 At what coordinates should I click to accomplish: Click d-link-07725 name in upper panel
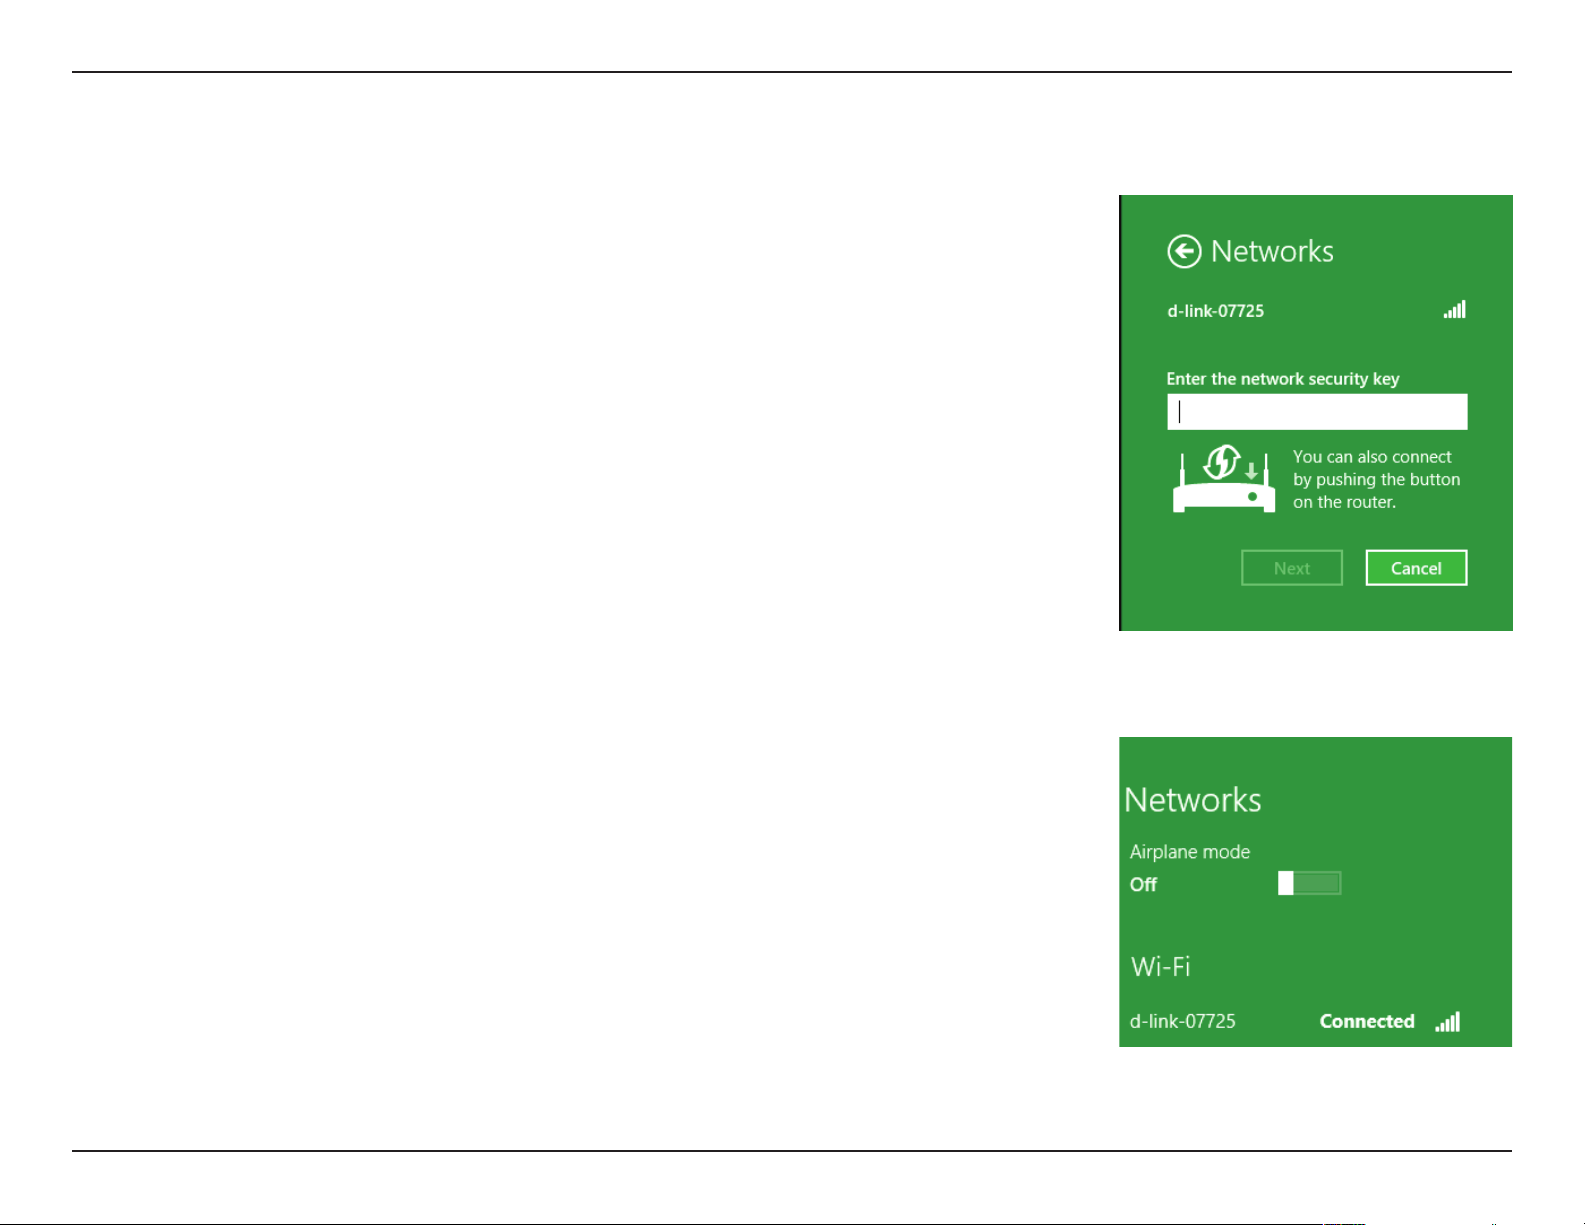click(x=1216, y=311)
